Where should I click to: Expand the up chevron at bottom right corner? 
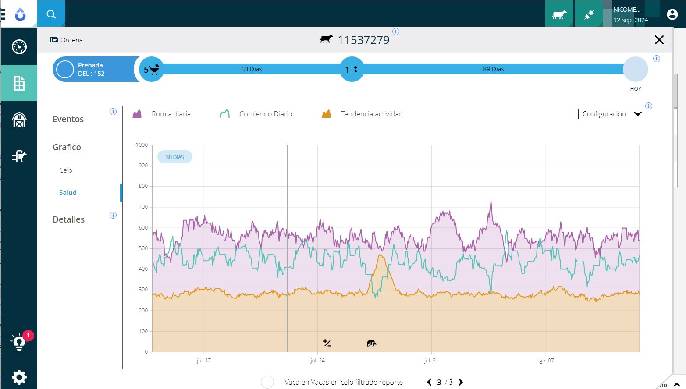[676, 385]
